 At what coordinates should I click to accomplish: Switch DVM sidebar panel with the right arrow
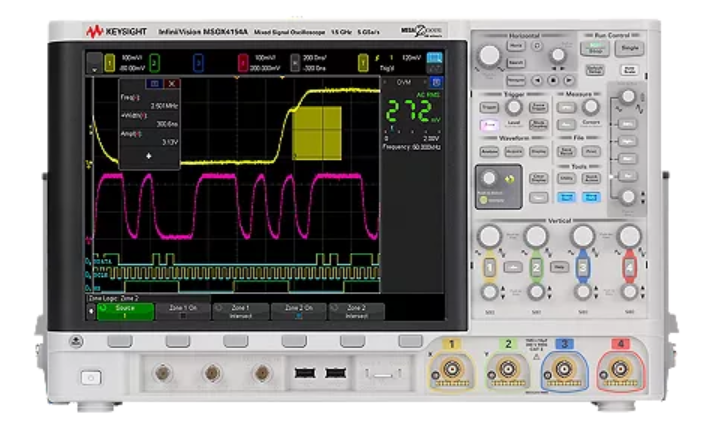pyautogui.click(x=424, y=82)
